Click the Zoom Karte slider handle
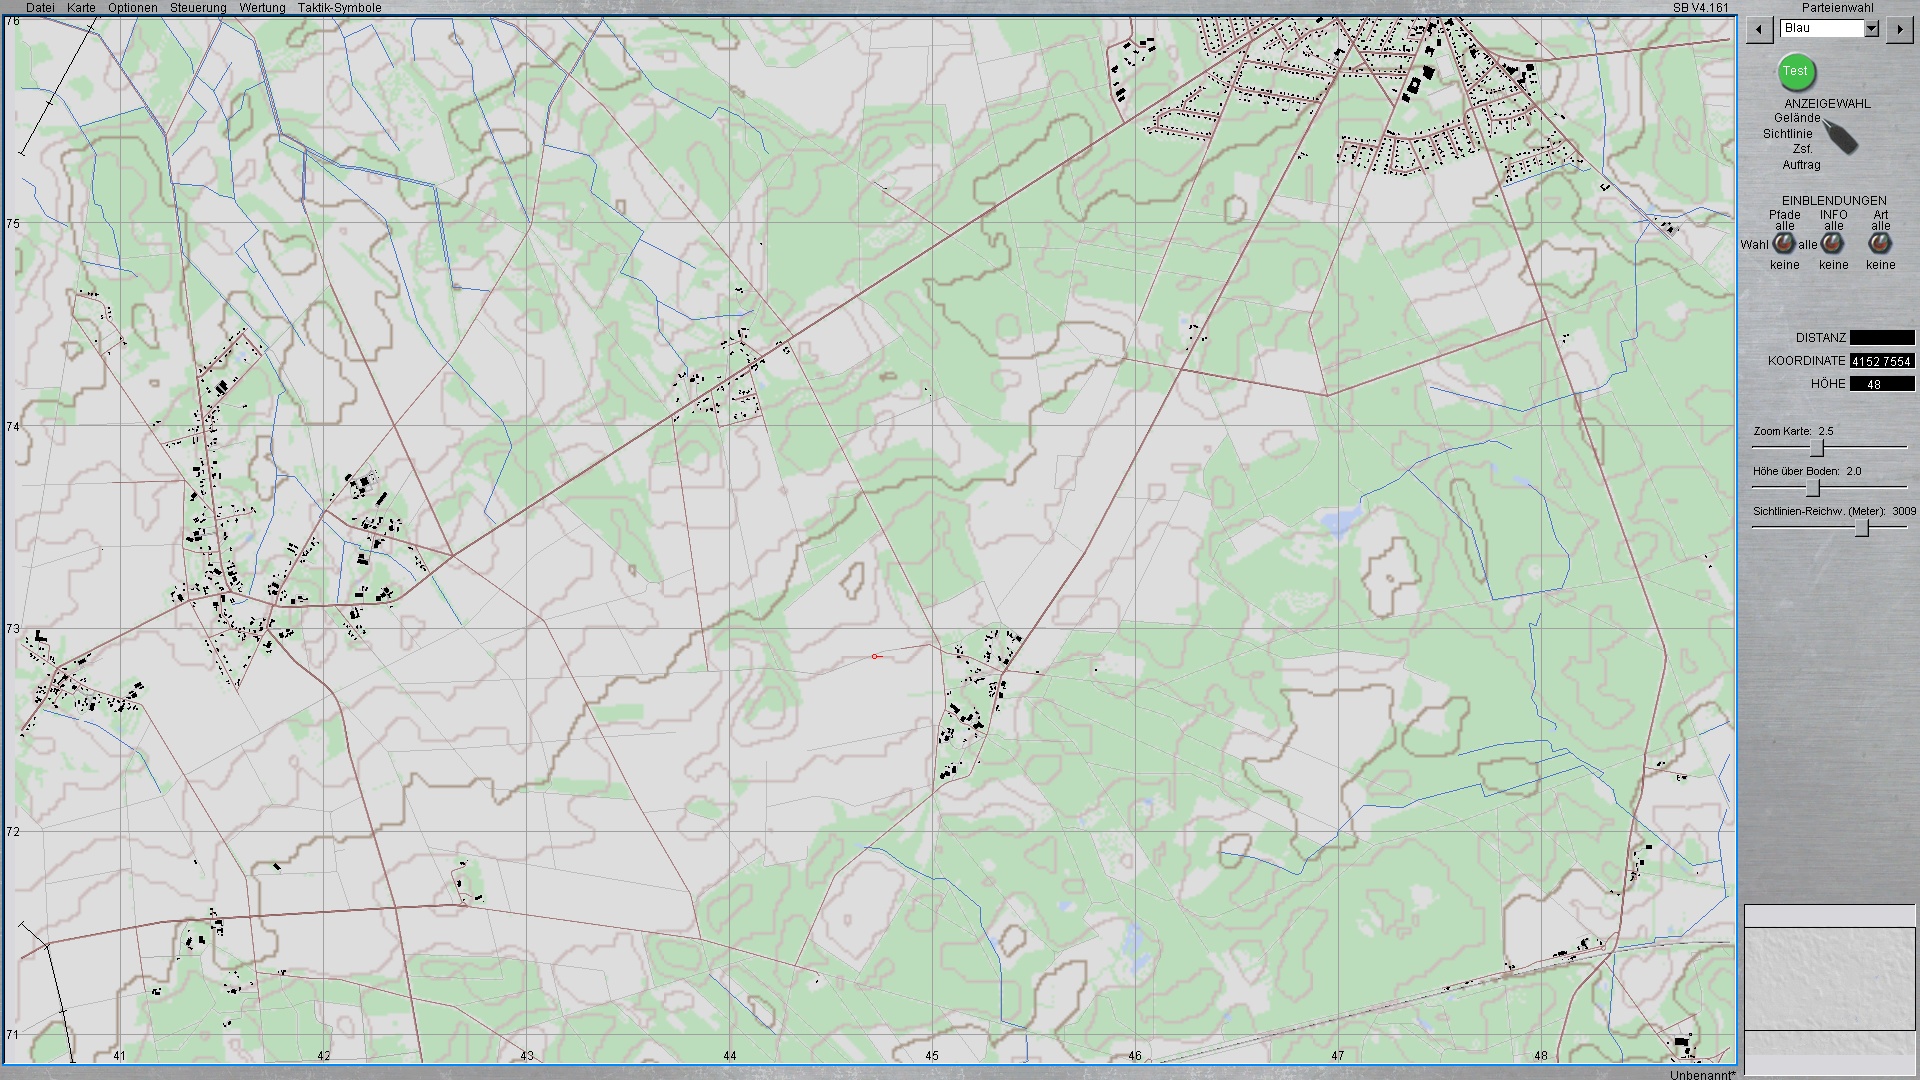 pos(1818,448)
